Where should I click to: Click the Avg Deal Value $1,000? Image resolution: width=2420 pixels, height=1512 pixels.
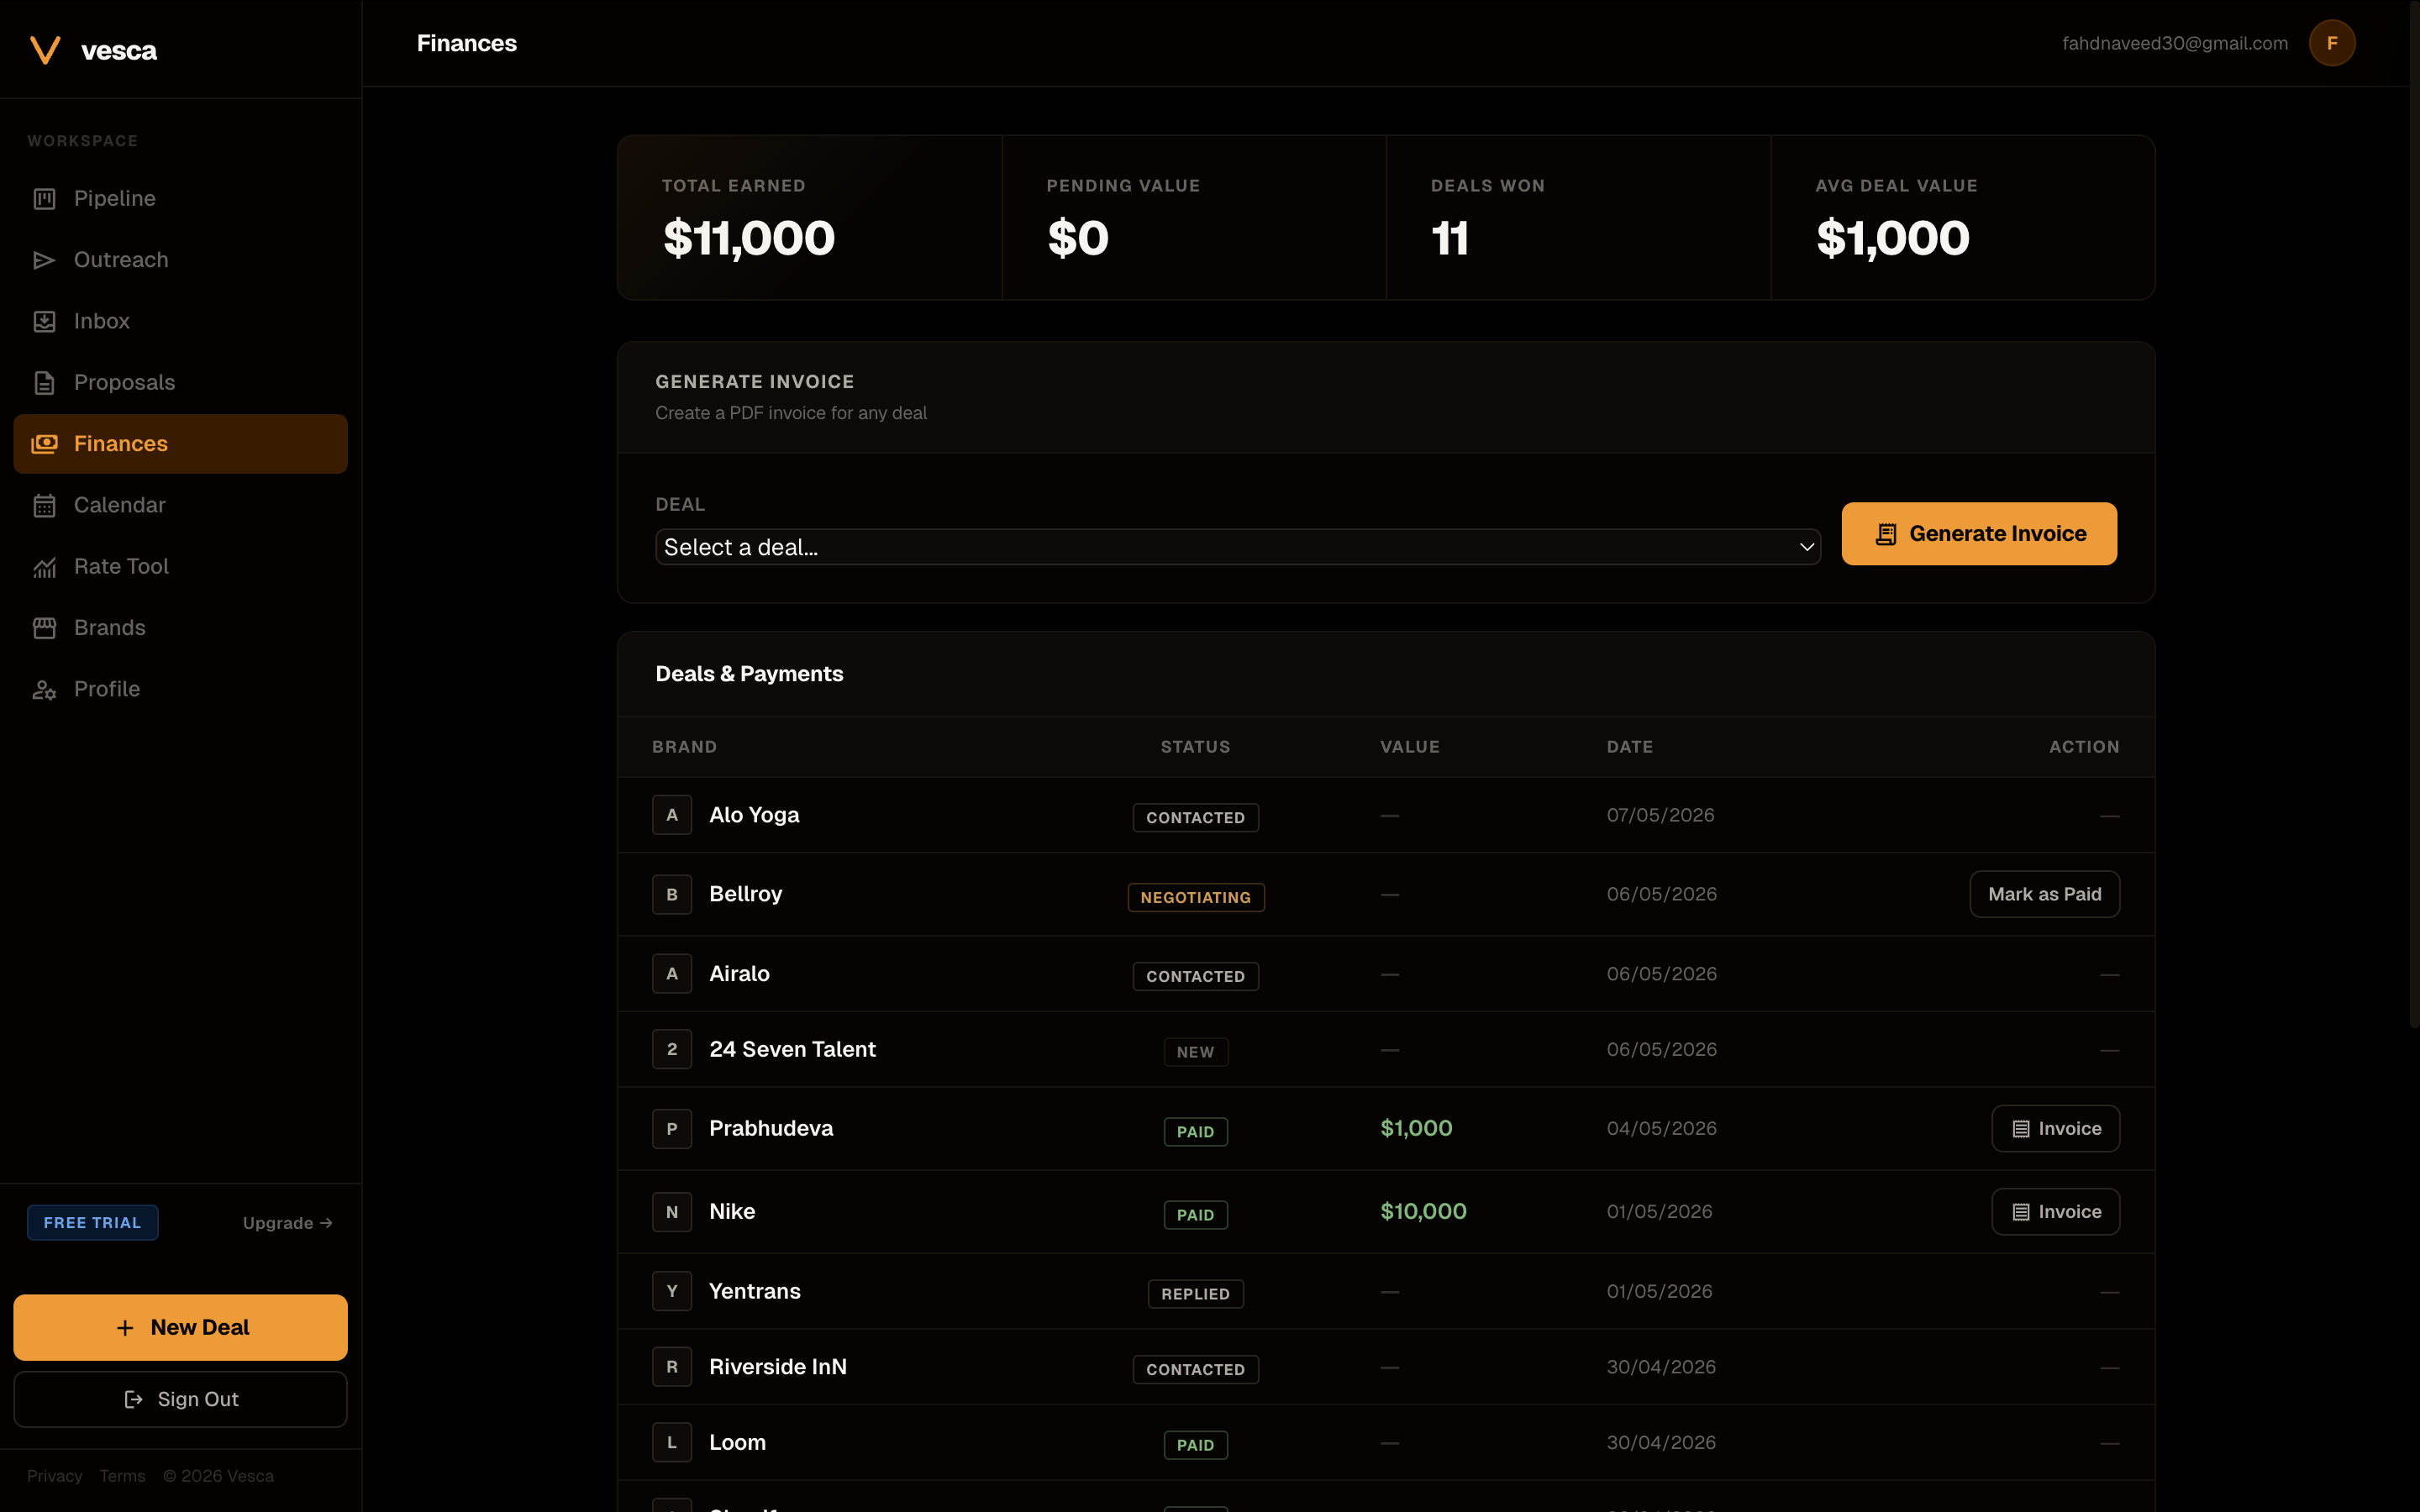[x=1892, y=239]
